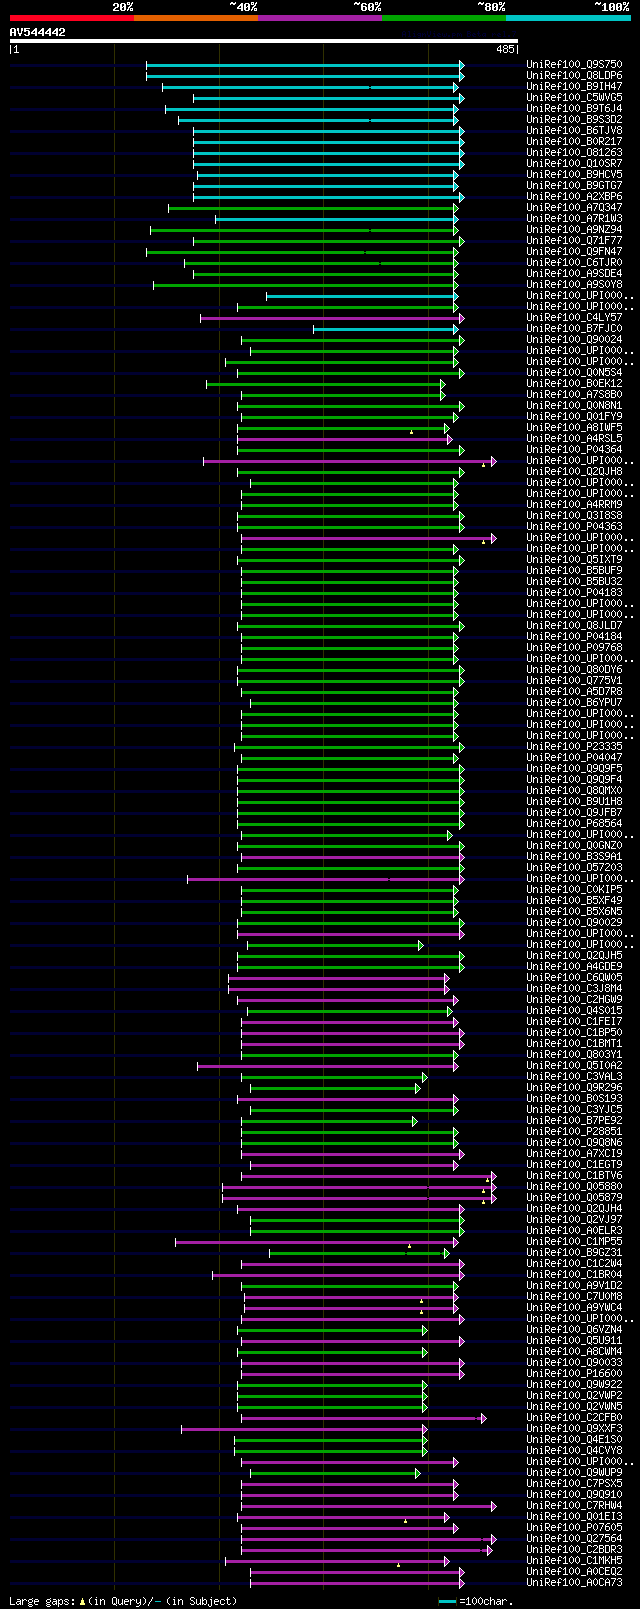The width and height of the screenshot is (640, 1609).
Task: Click the UniRef100_P04363 label
Action: 574,527
